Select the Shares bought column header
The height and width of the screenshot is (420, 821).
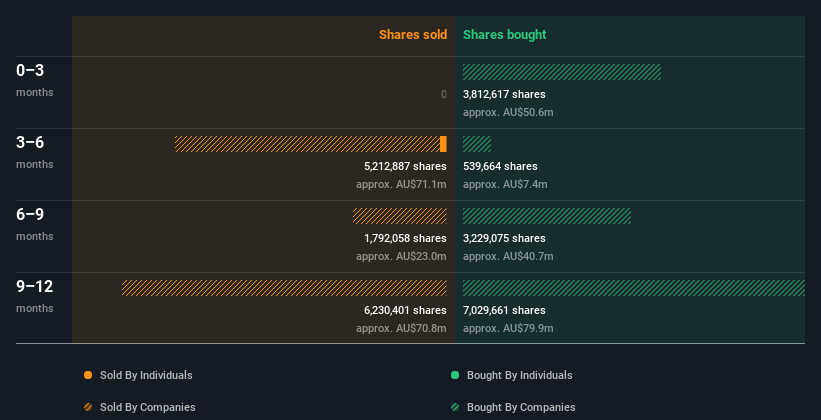505,35
